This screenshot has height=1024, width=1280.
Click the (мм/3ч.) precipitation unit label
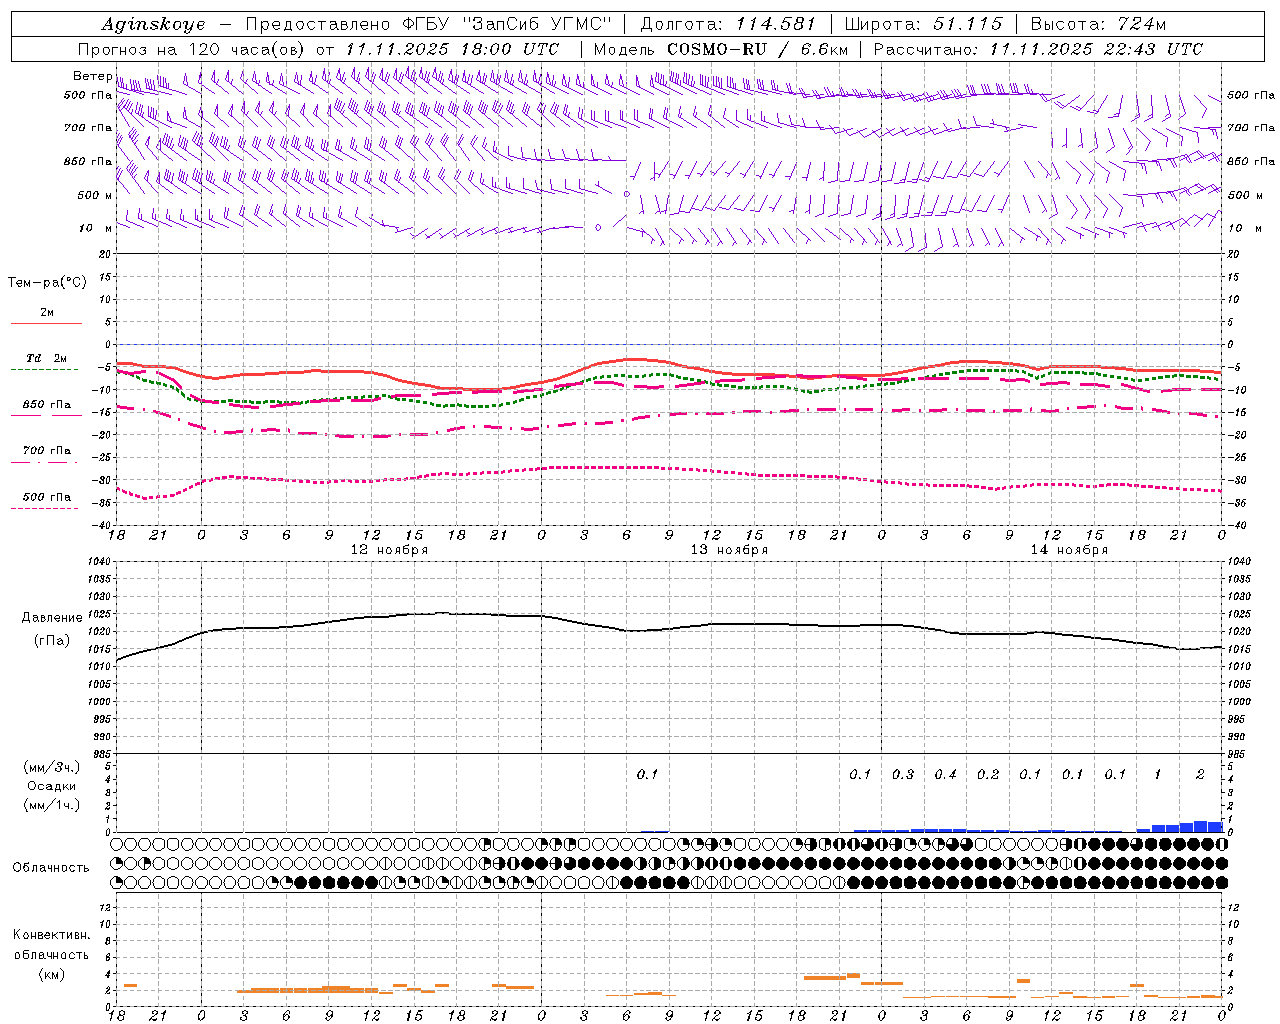tap(52, 767)
